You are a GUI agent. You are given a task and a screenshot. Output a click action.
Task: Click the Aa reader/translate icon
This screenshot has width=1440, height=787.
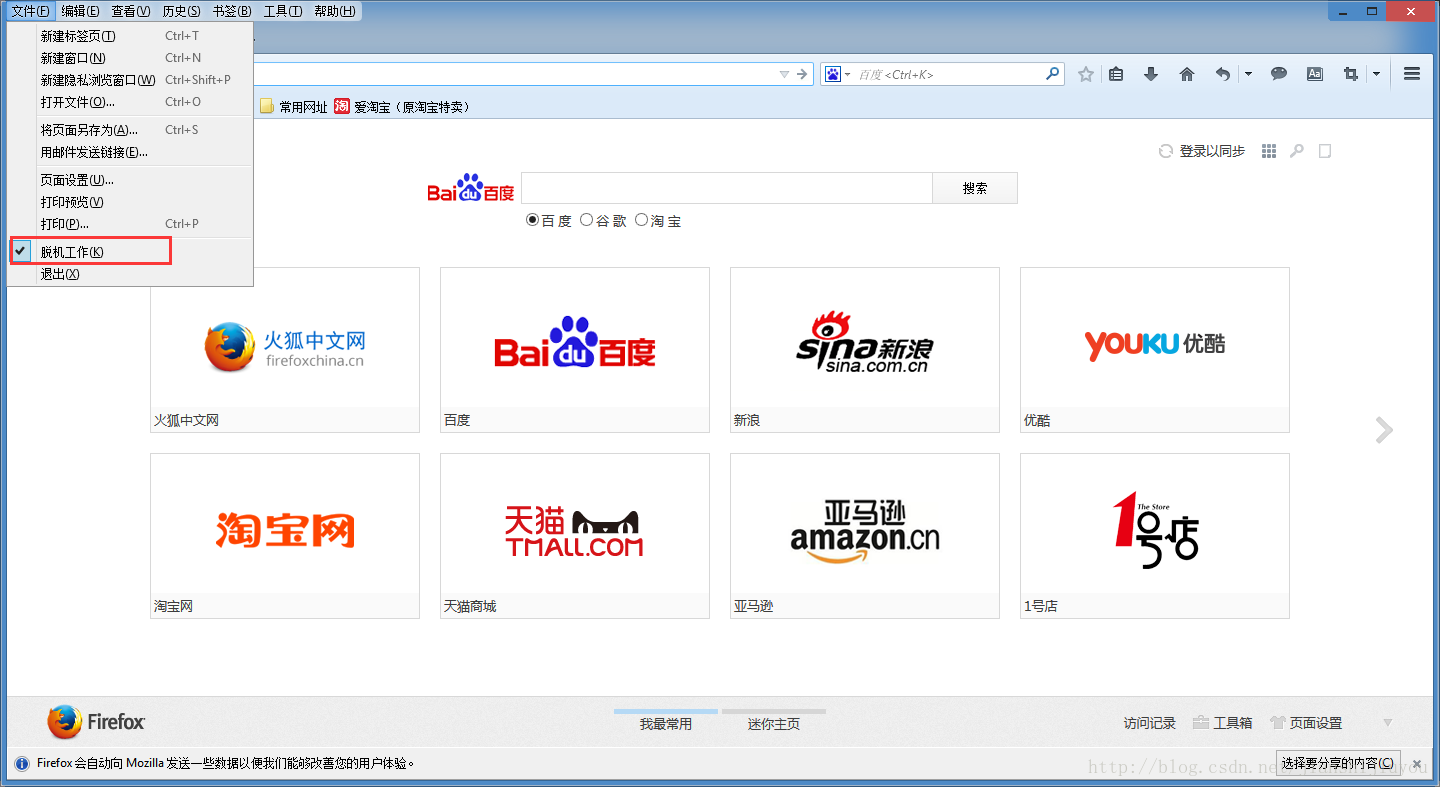(1315, 74)
